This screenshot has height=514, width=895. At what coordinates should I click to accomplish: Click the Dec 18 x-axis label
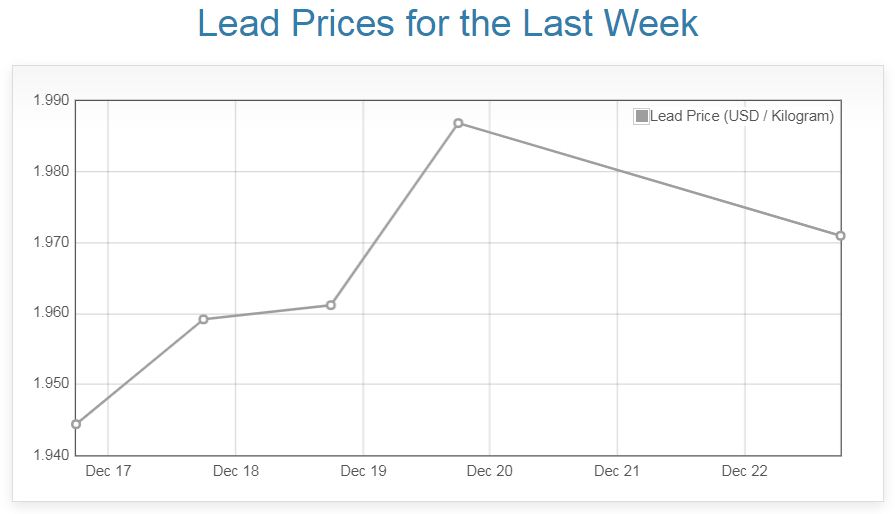(236, 471)
